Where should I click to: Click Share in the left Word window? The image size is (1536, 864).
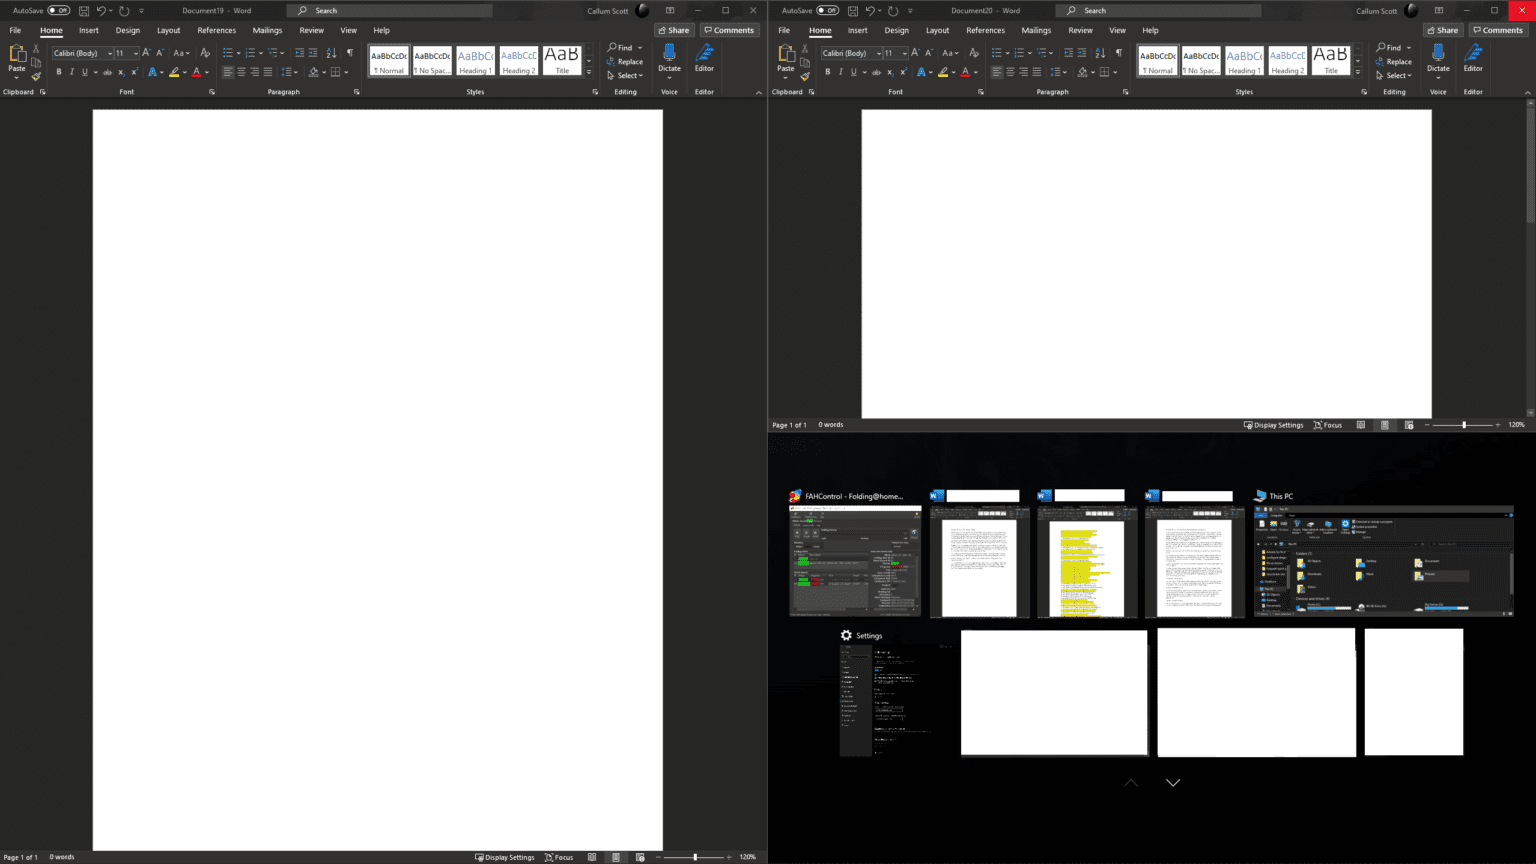tap(673, 30)
